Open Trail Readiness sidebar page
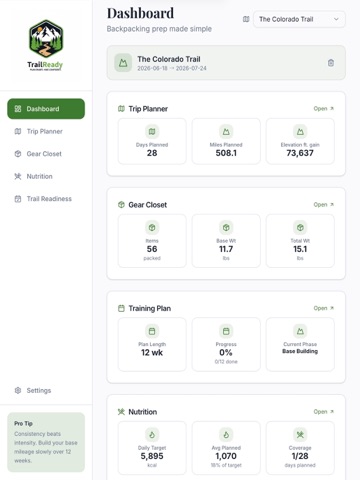 (x=46, y=199)
